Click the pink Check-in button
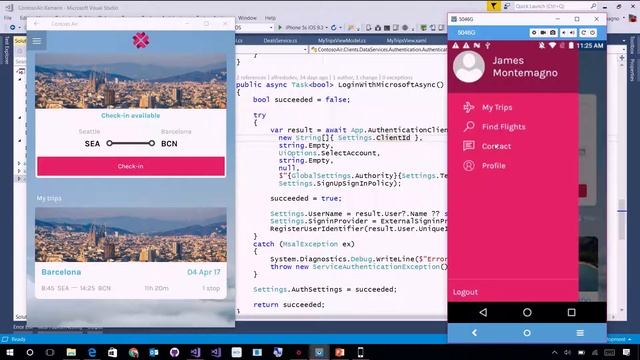Viewport: 640px width, 360px height. 131,167
